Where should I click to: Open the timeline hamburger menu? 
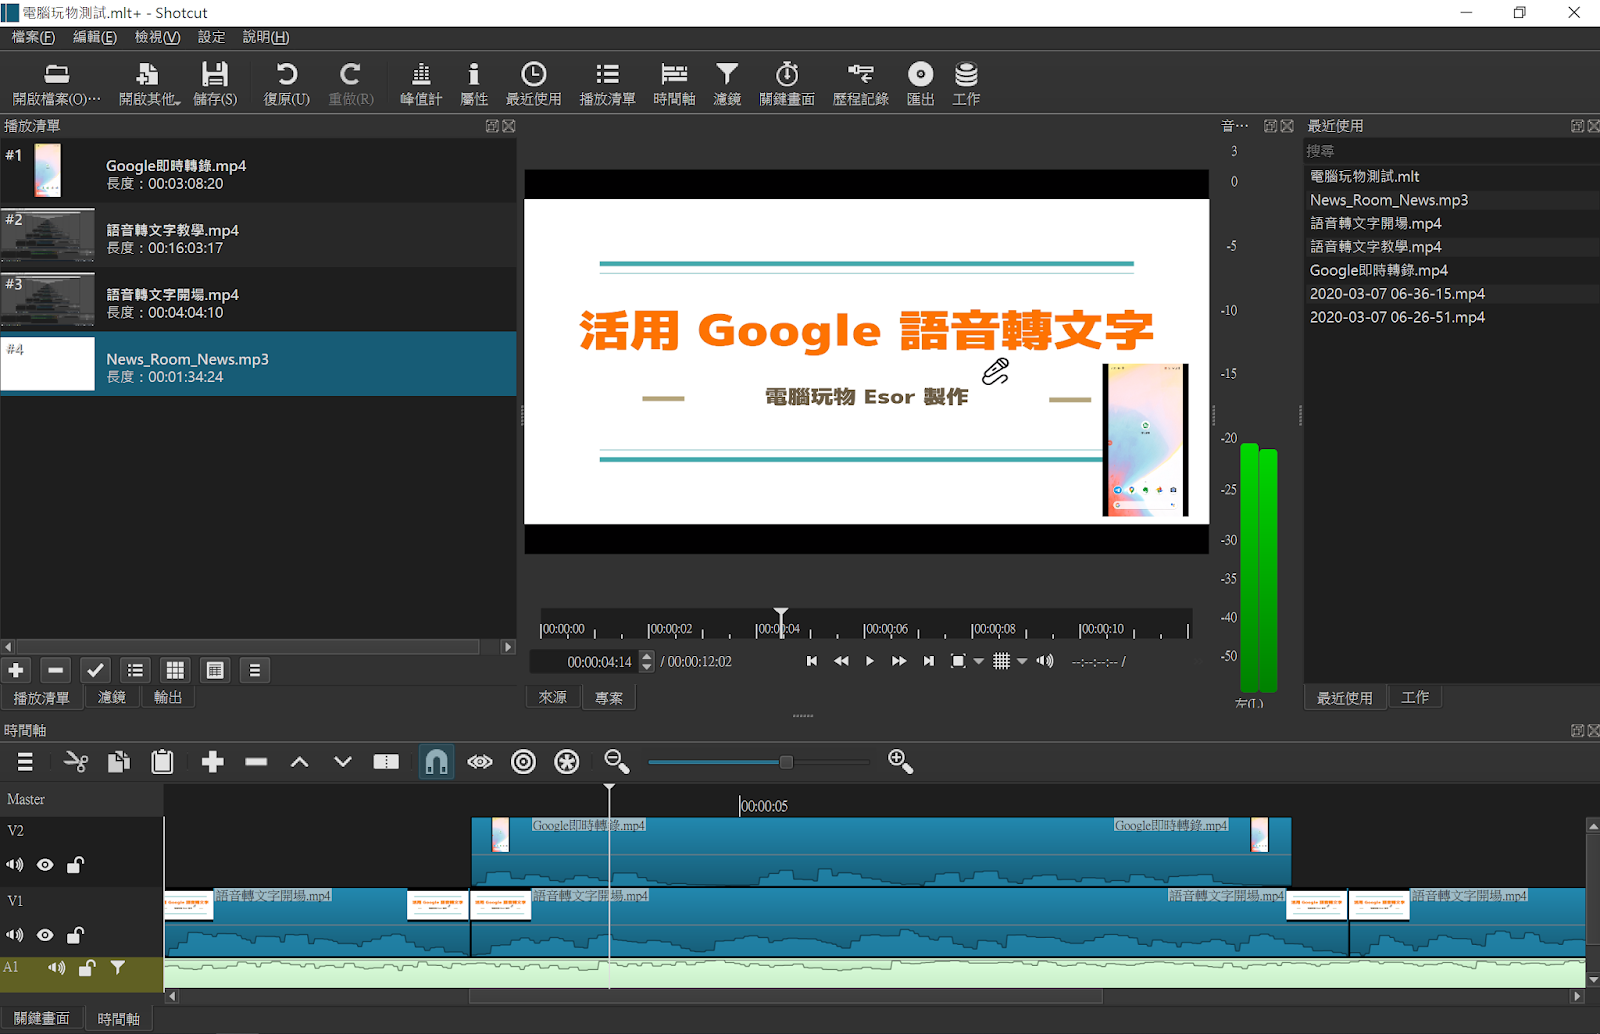[x=25, y=762]
